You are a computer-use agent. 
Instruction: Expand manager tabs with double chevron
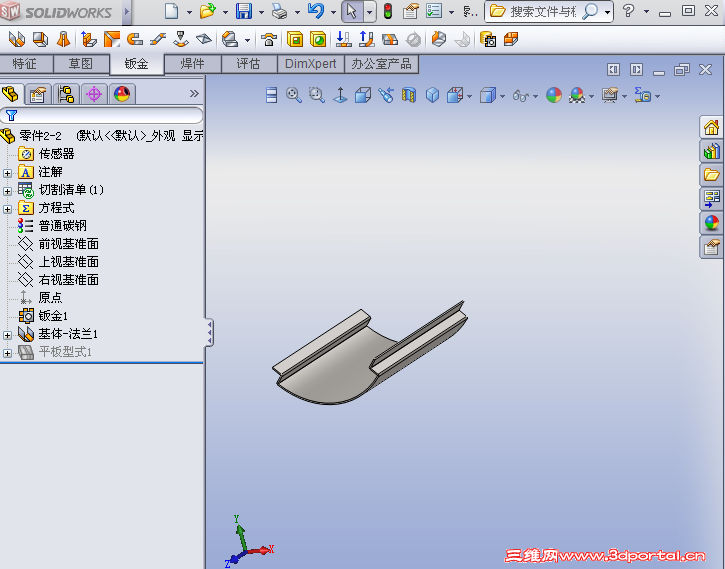[194, 94]
